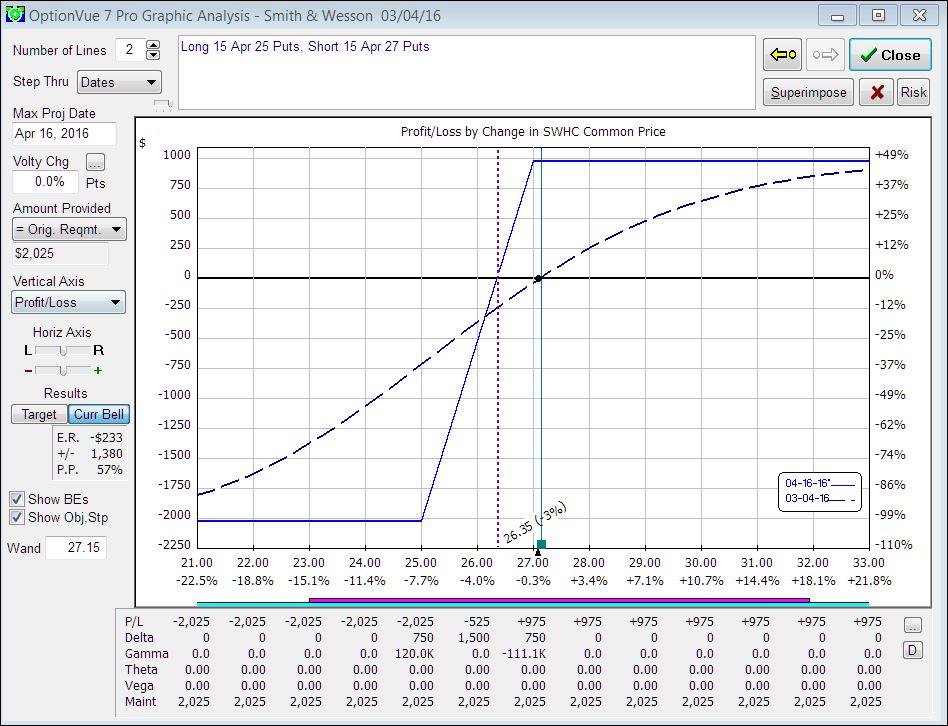The height and width of the screenshot is (726, 948).
Task: Click the teal wand marker on chart
Action: [x=541, y=544]
